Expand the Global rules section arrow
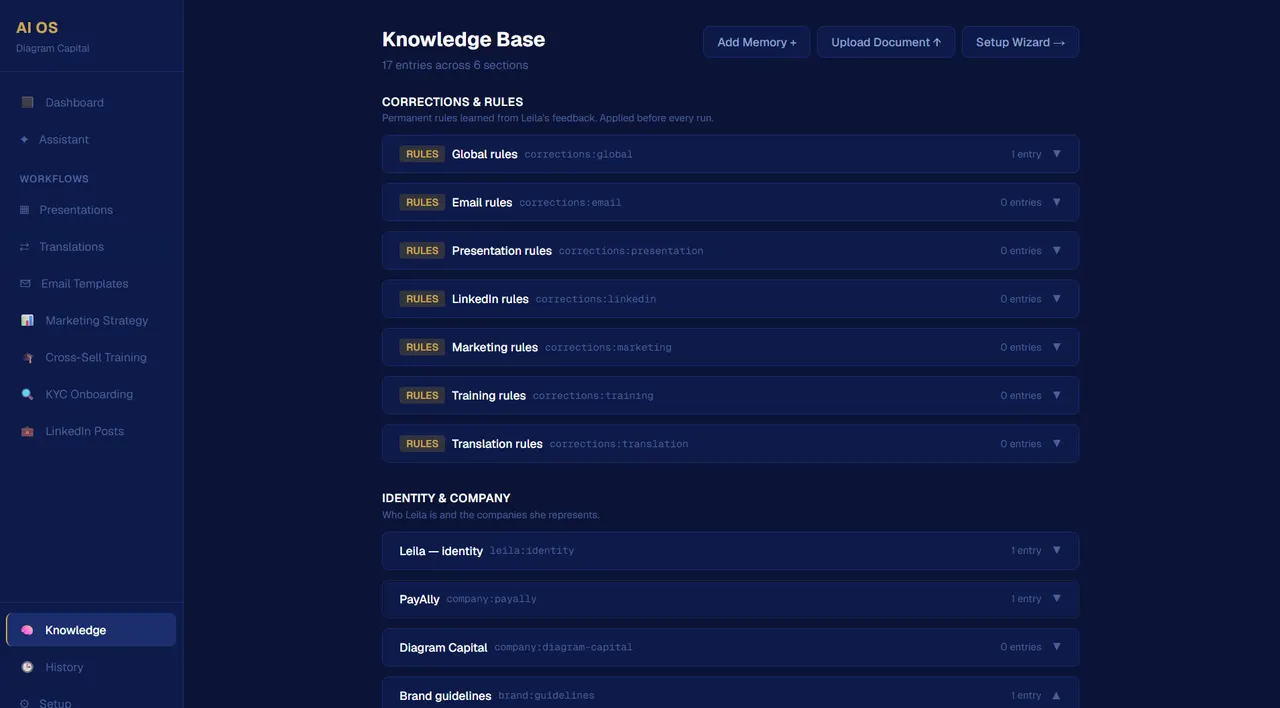The width and height of the screenshot is (1280, 708). point(1056,154)
